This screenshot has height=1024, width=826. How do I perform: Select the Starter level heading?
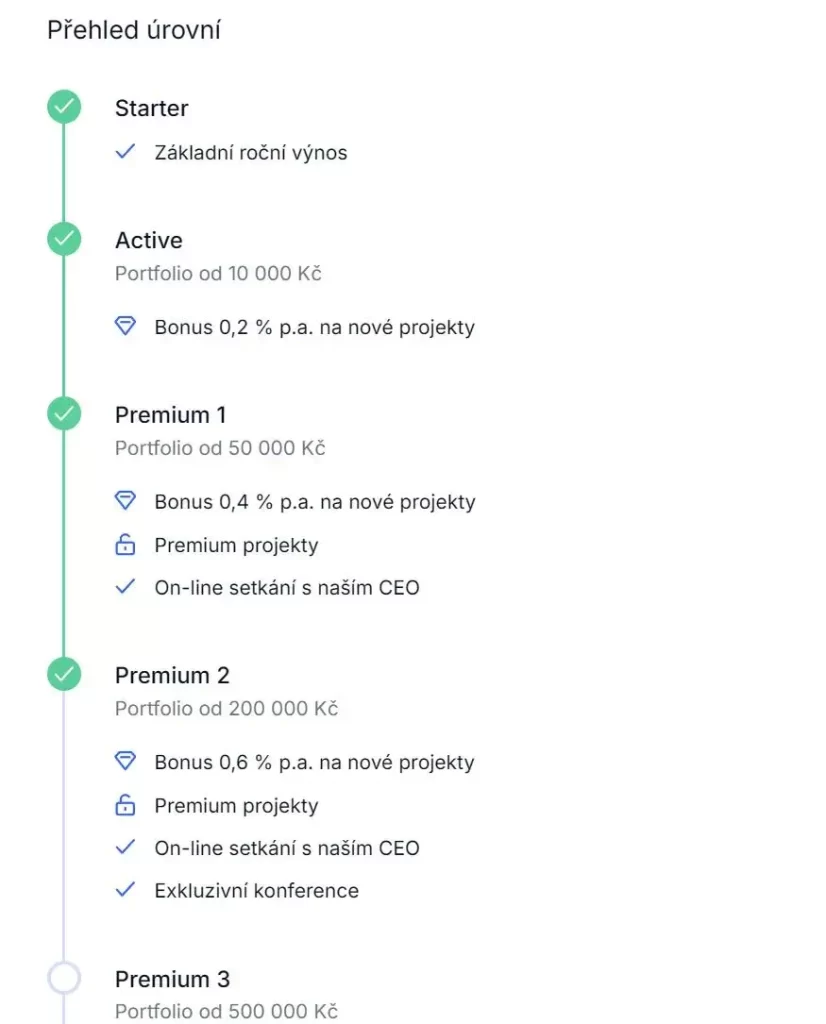pos(151,108)
